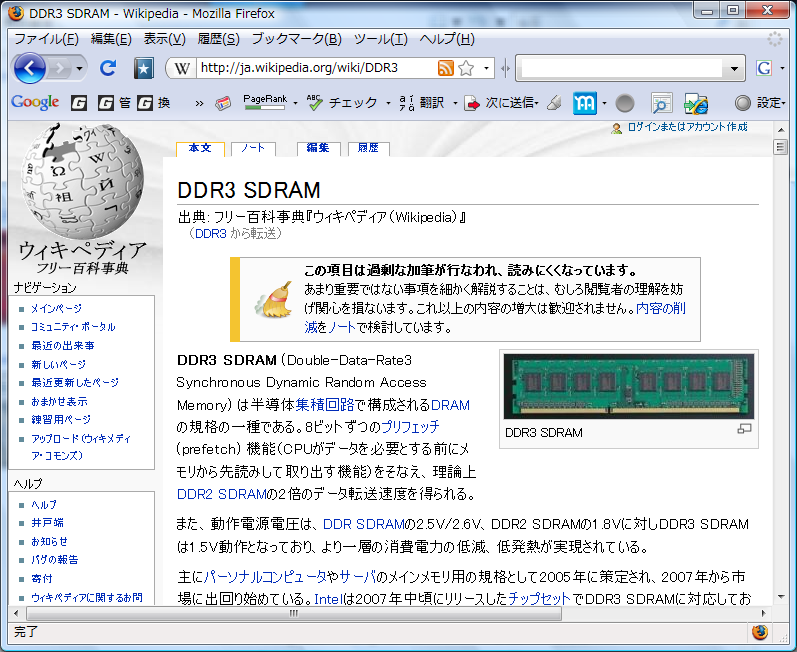This screenshot has width=797, height=652.
Task: Open the 履歴 page tab
Action: point(369,148)
